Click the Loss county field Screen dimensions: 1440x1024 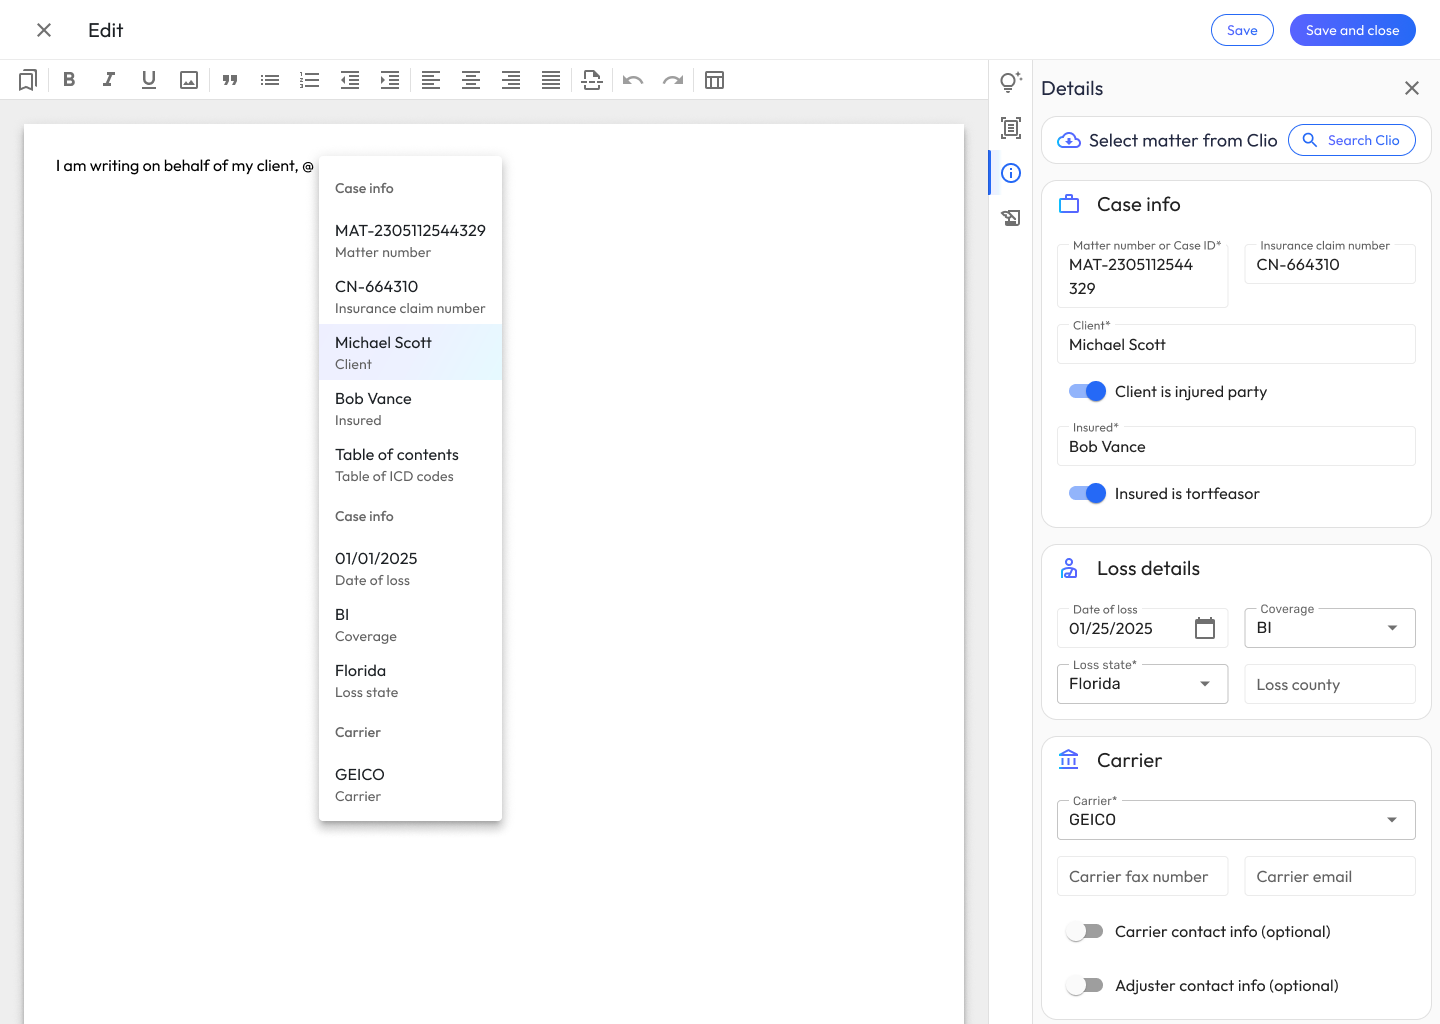[x=1330, y=684]
